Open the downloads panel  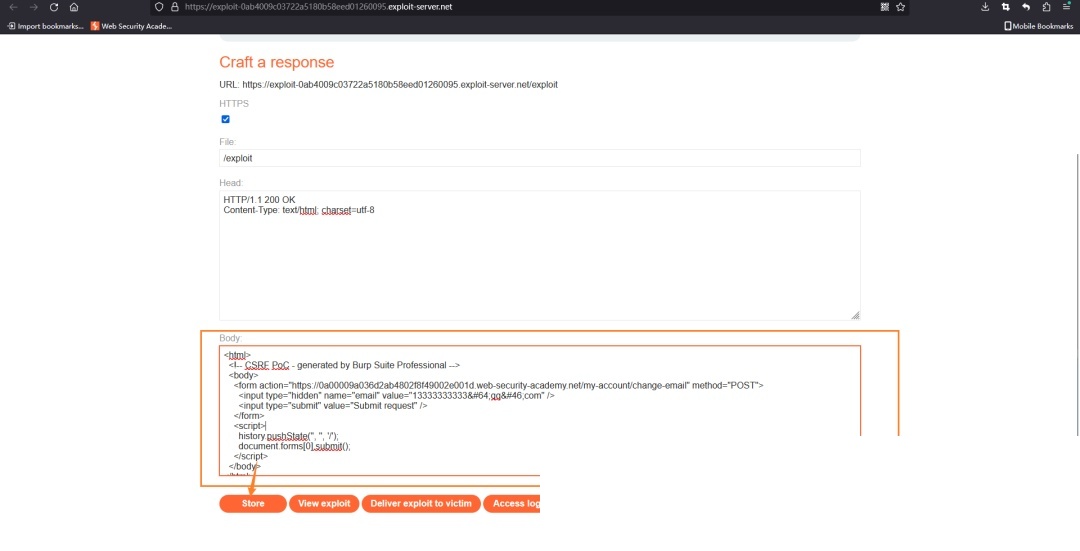click(985, 7)
